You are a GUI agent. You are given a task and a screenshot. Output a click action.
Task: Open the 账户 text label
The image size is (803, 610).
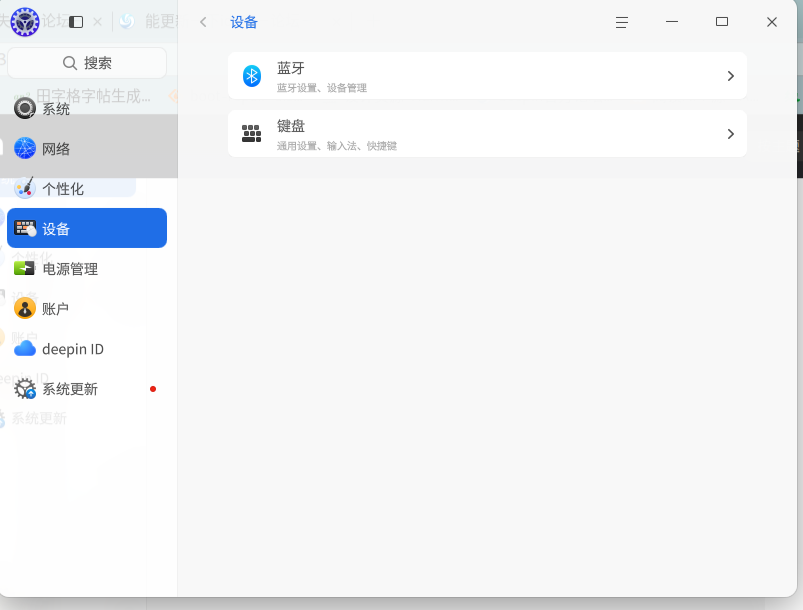(55, 309)
